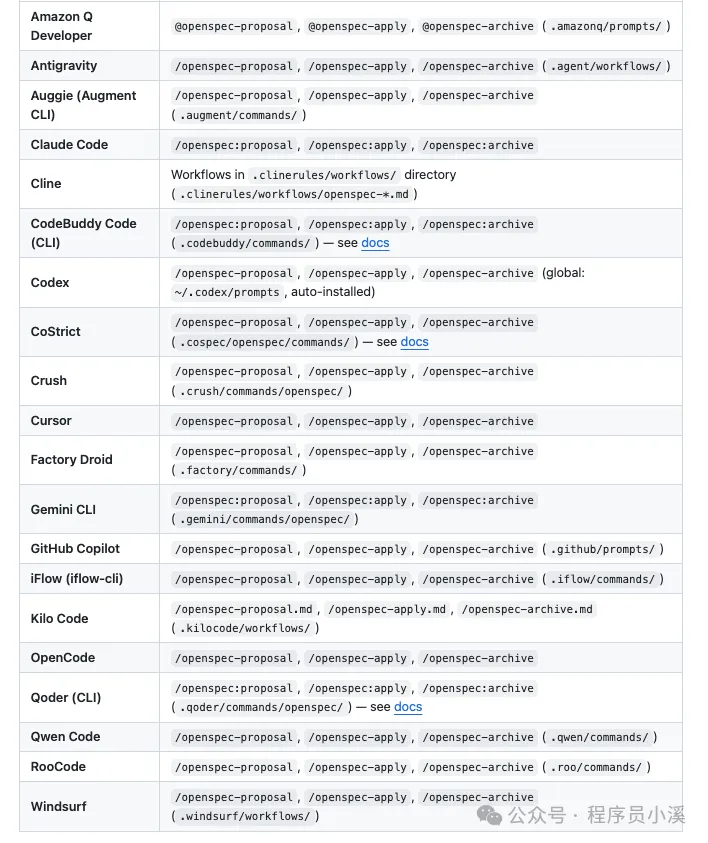Click the Windsurf row label
708x843 pixels.
(x=59, y=806)
